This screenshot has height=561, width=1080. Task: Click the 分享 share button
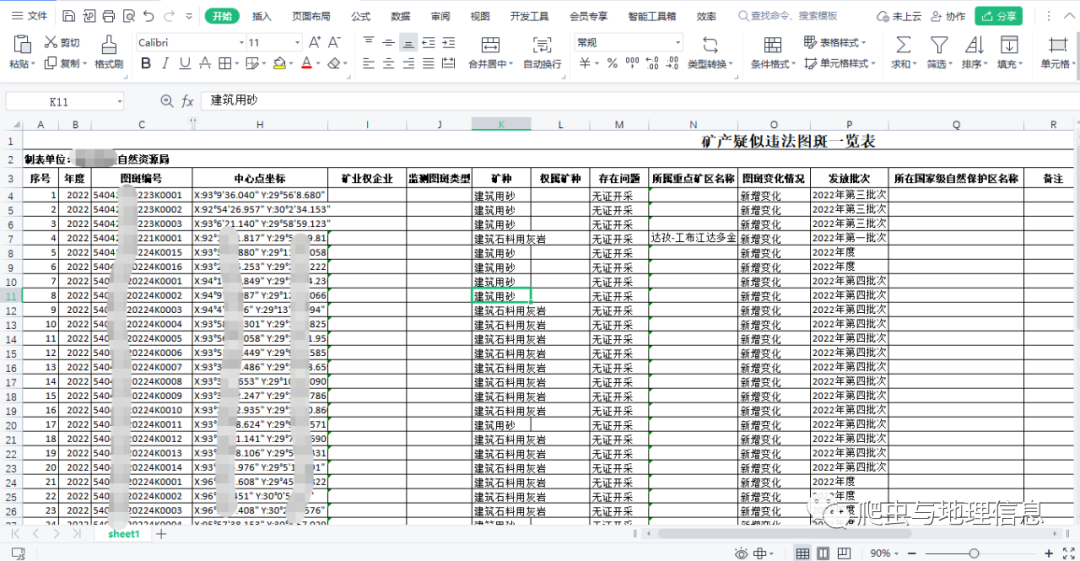[x=999, y=16]
